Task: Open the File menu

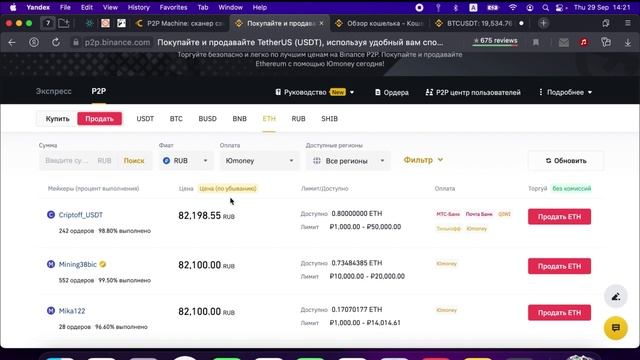Action: pos(65,7)
